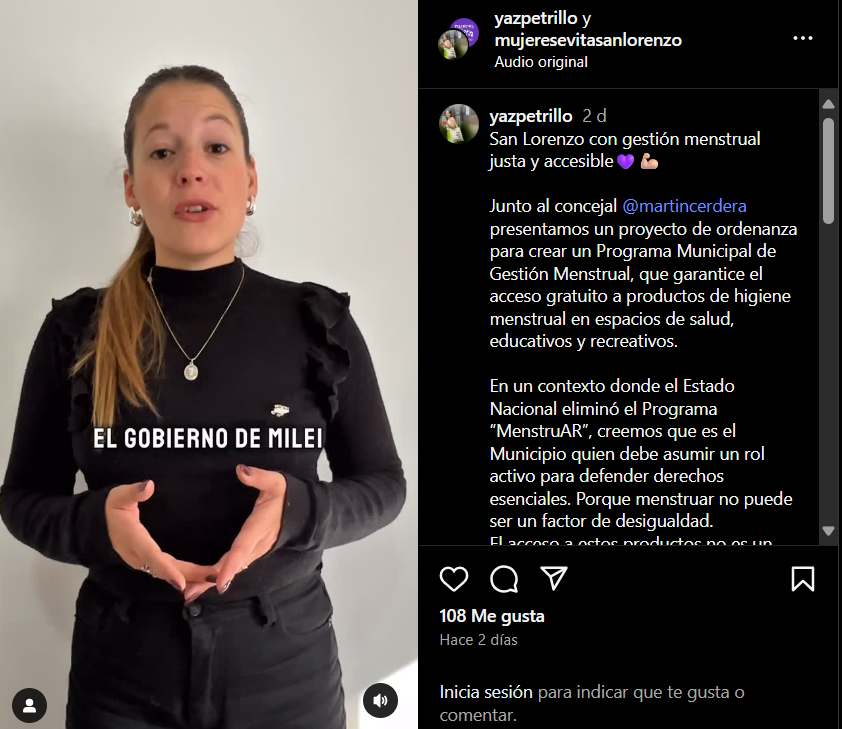Click the caption scrollbar up arrow
The image size is (842, 729).
tap(828, 104)
